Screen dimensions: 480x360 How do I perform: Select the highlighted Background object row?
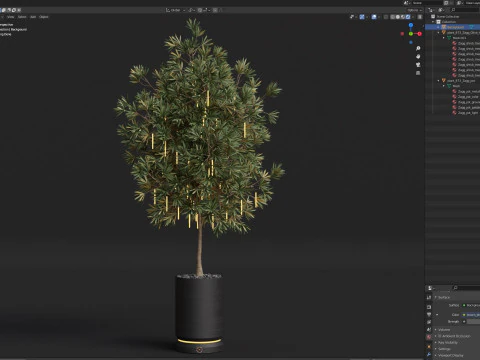(x=453, y=27)
